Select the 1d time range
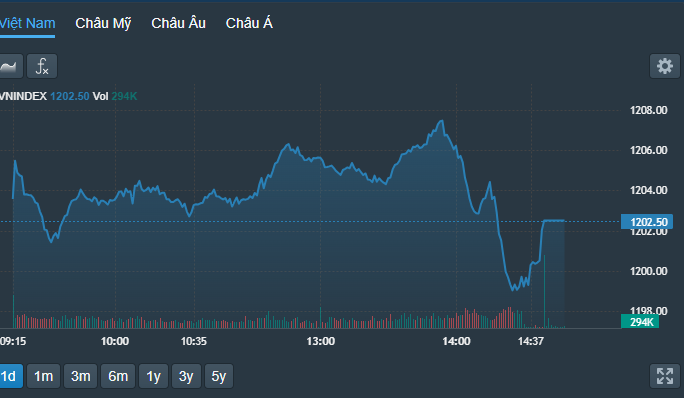Viewport: 684px width, 398px height. click(10, 376)
